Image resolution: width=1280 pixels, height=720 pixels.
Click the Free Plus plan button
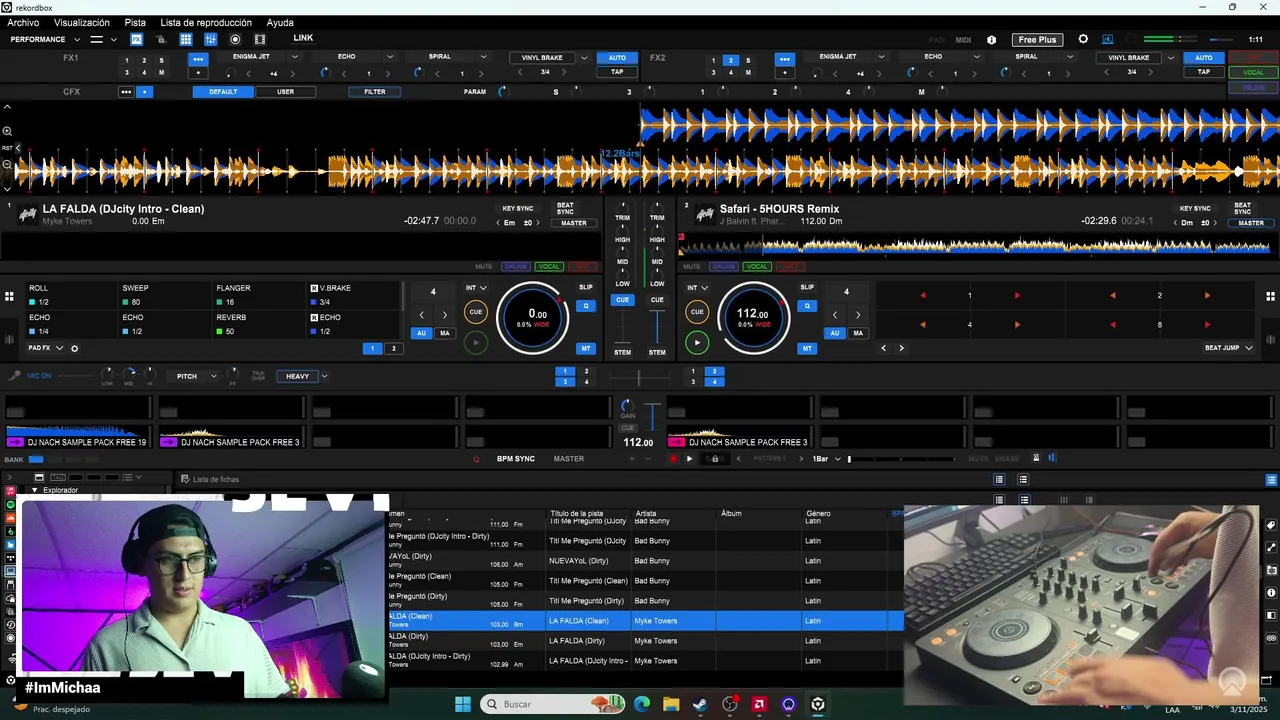point(1037,40)
